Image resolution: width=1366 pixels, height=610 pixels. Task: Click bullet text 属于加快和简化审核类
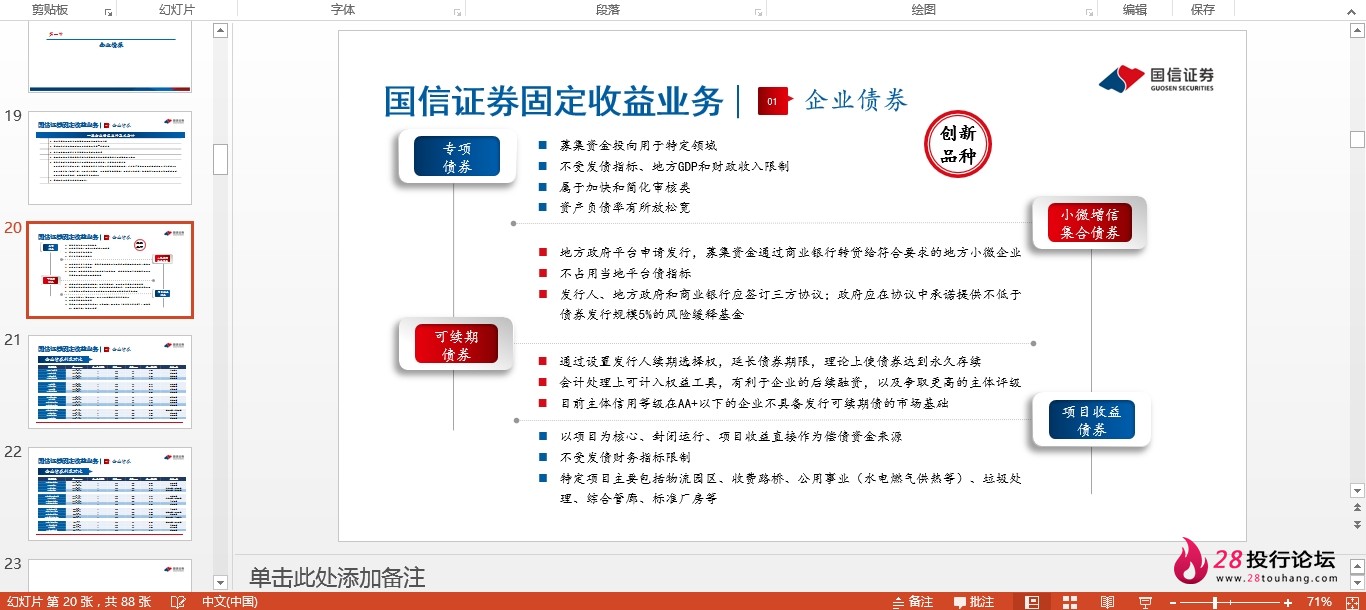(625, 187)
